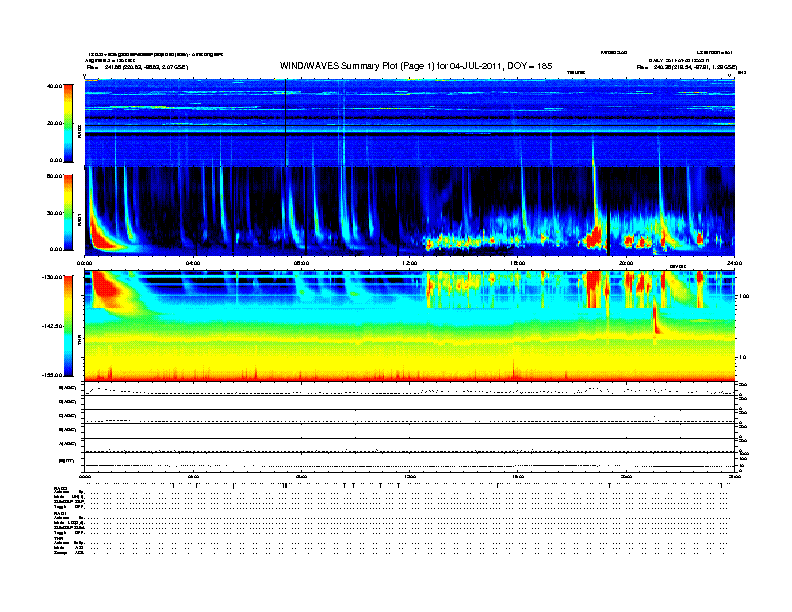This screenshot has width=792, height=612.
Task: Click the 10 label on TNR right axis
Action: pyautogui.click(x=744, y=357)
